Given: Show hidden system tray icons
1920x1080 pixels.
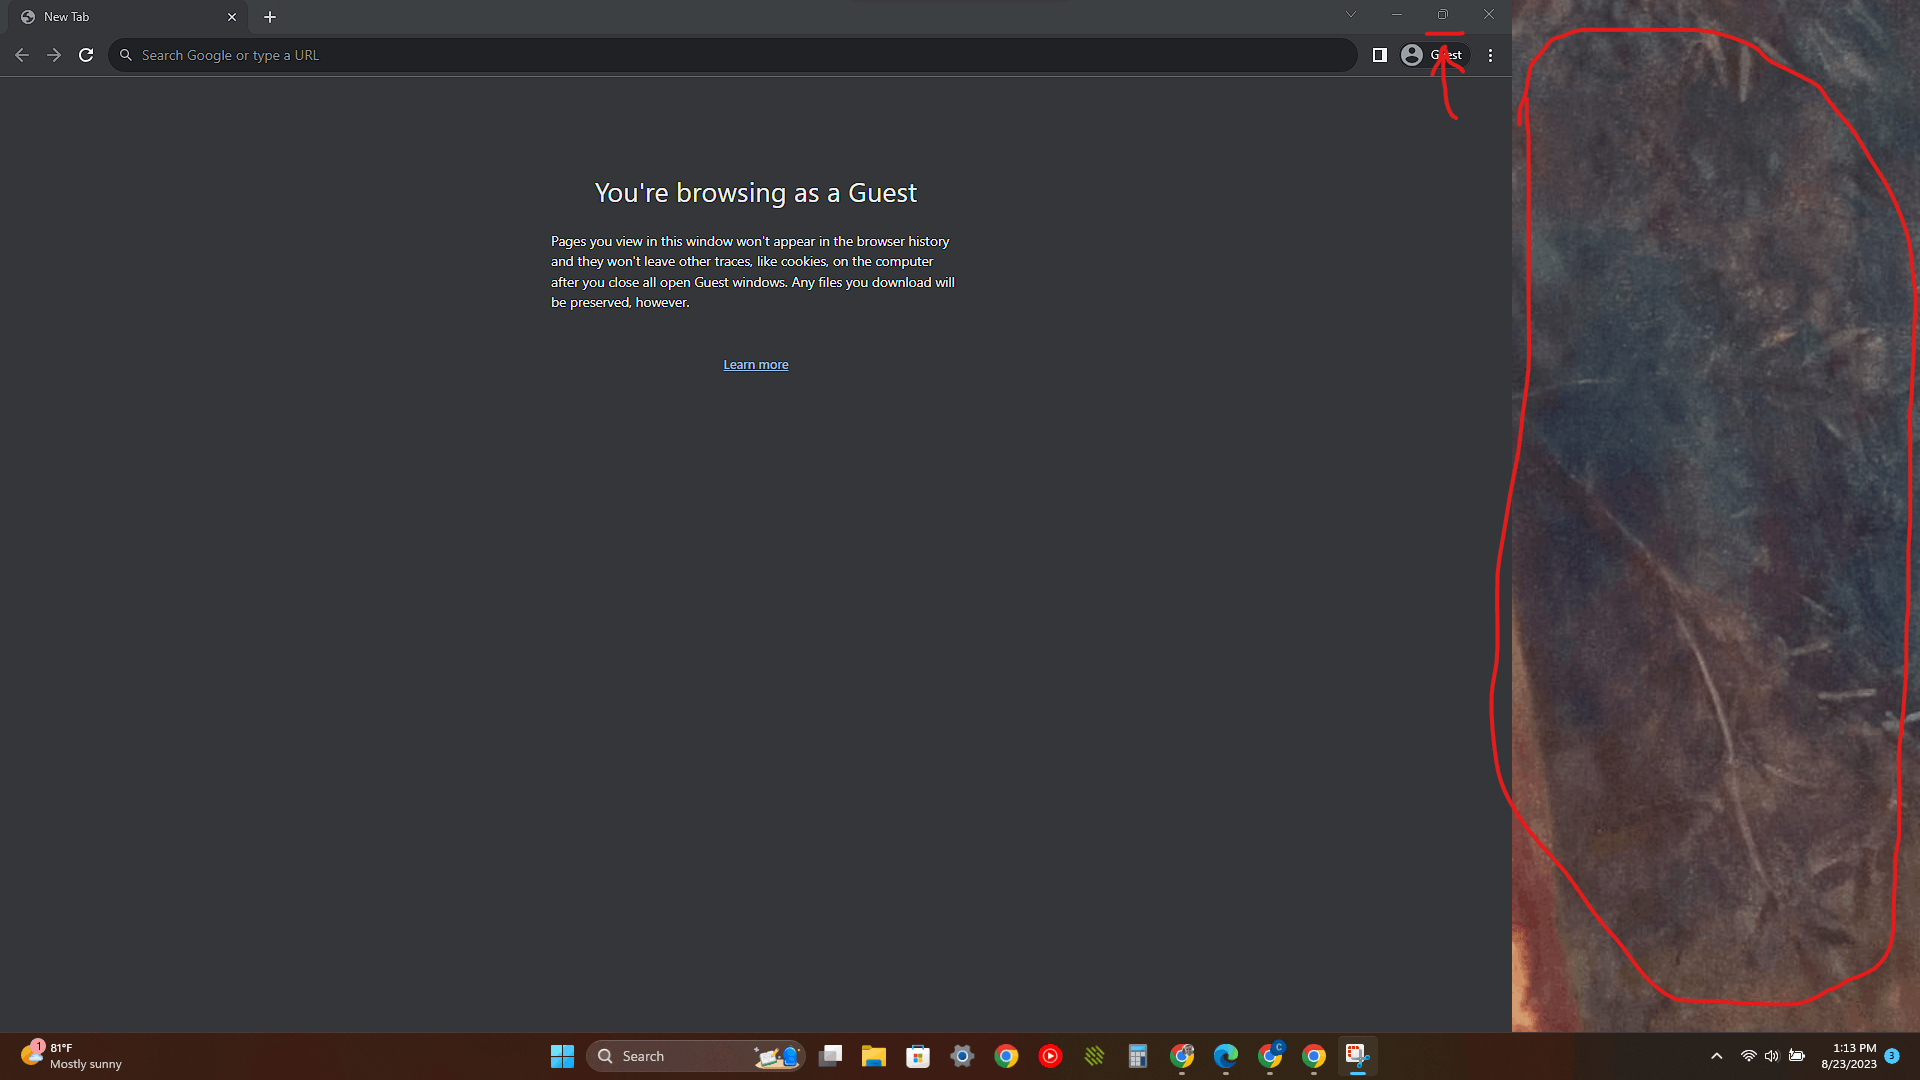Looking at the screenshot, I should pos(1716,1056).
